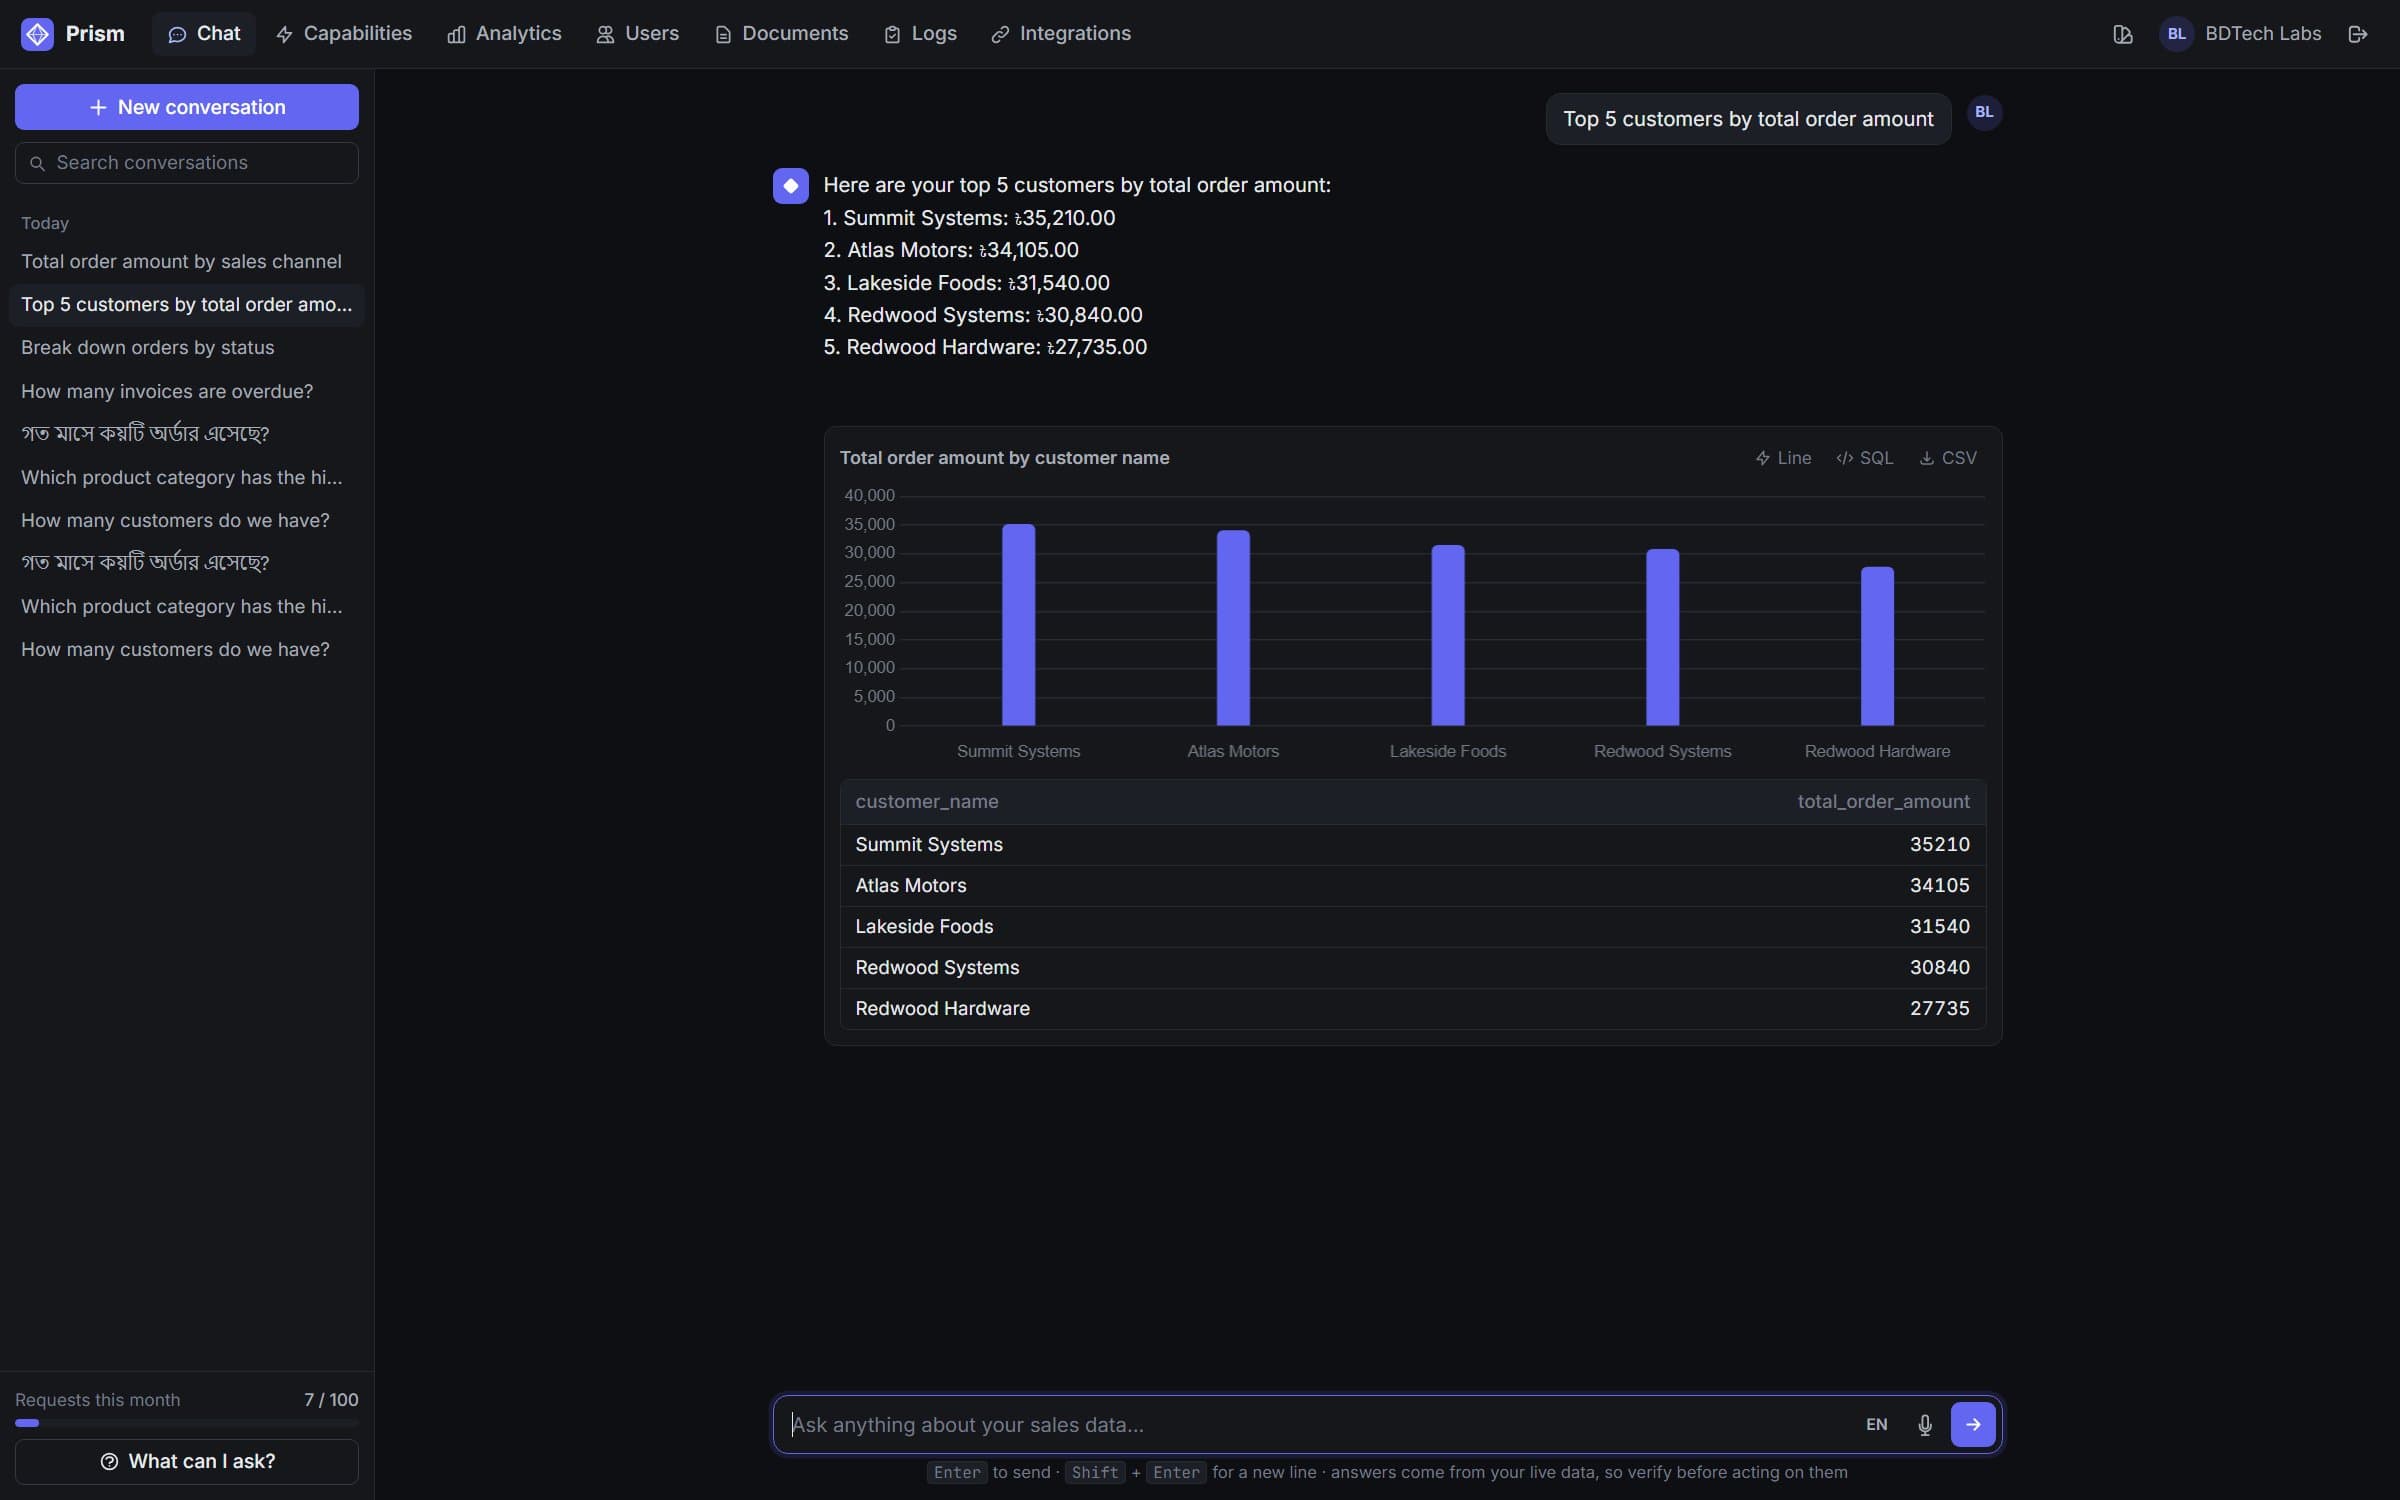
Task: Click the customer_name column header
Action: pyautogui.click(x=926, y=802)
